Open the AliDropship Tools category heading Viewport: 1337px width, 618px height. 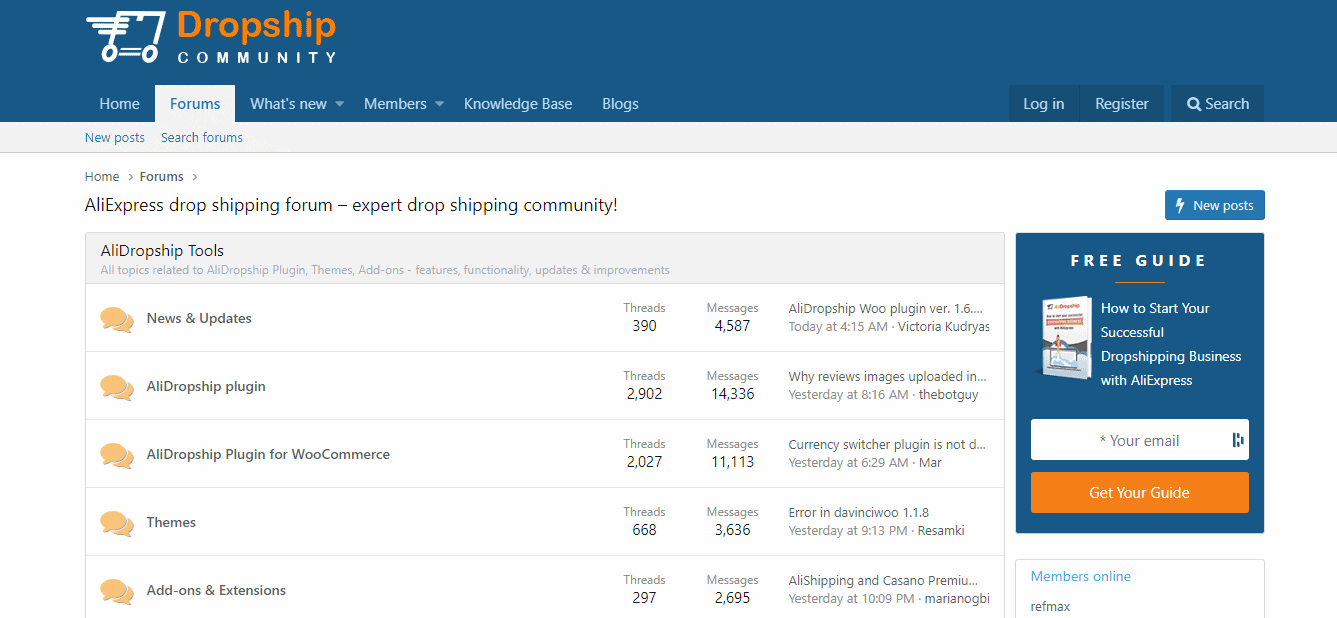tap(162, 251)
